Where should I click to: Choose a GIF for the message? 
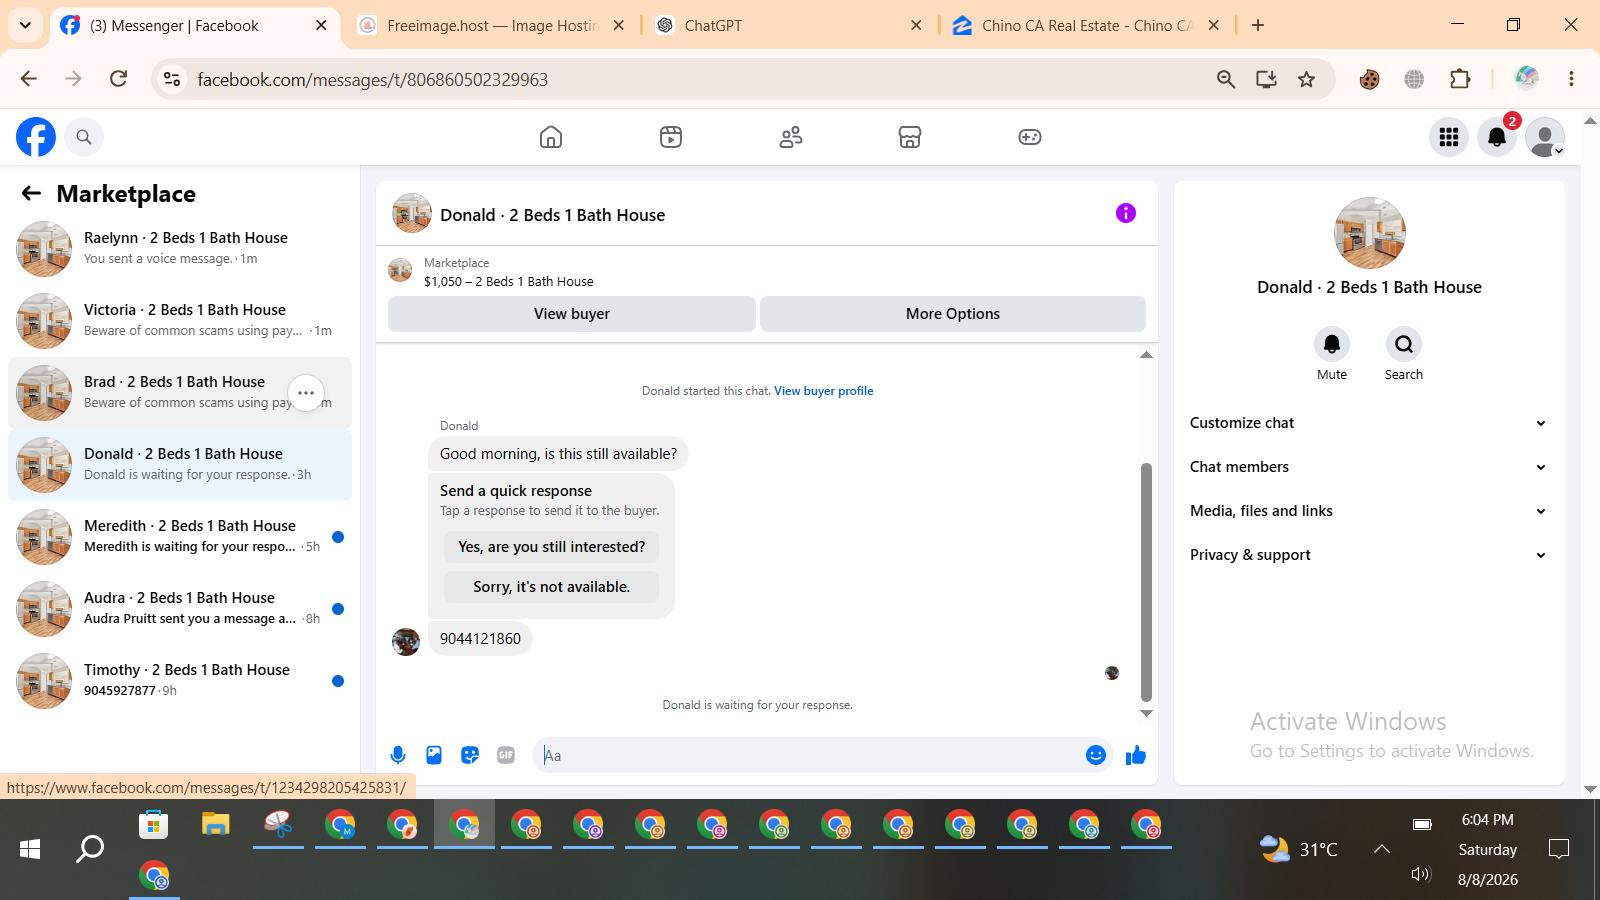point(506,755)
